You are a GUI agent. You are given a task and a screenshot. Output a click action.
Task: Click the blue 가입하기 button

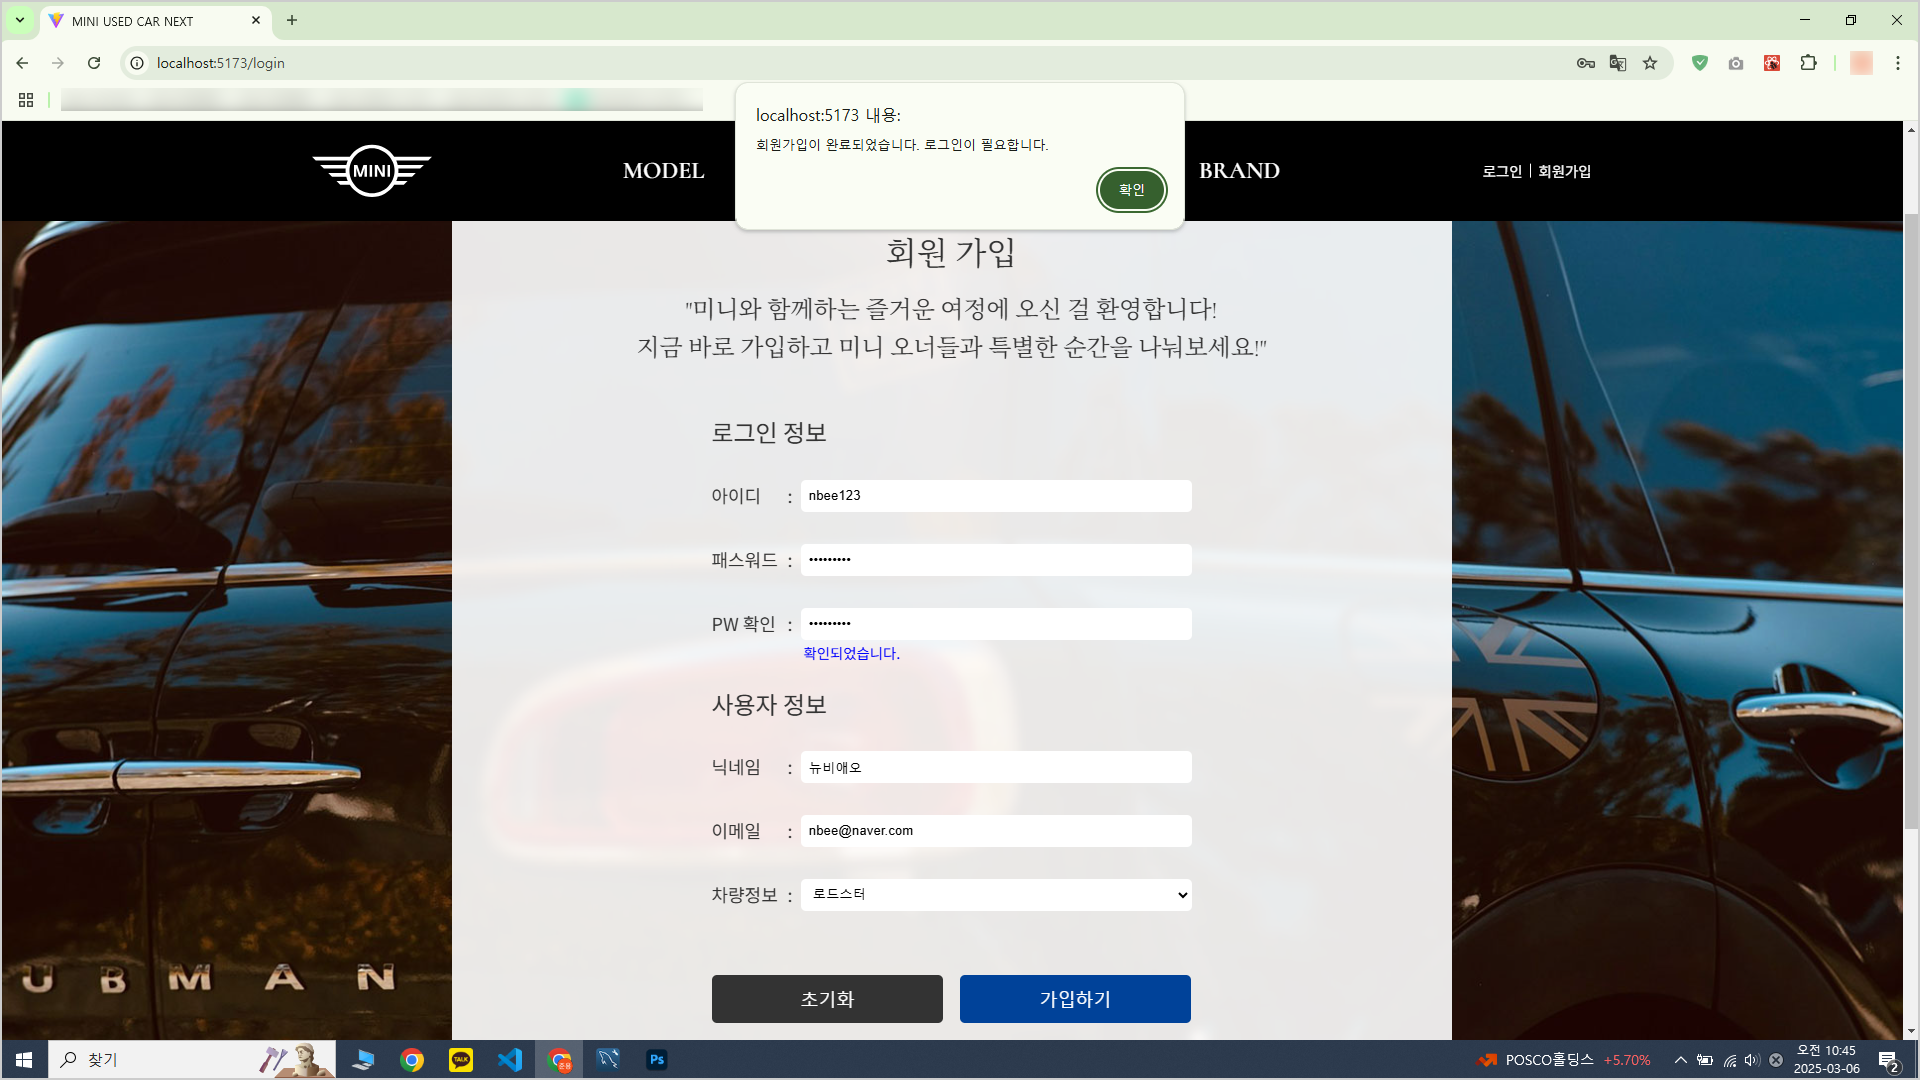pyautogui.click(x=1075, y=999)
